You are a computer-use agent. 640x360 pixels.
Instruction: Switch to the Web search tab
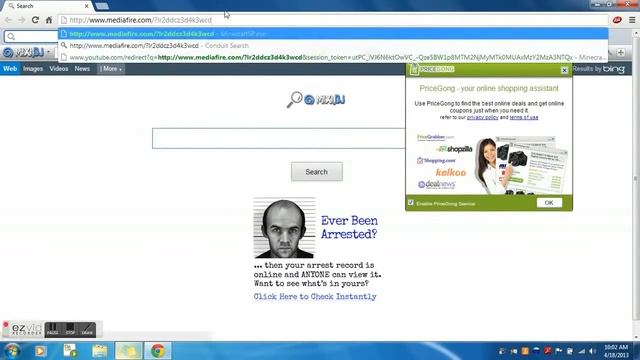[x=10, y=69]
